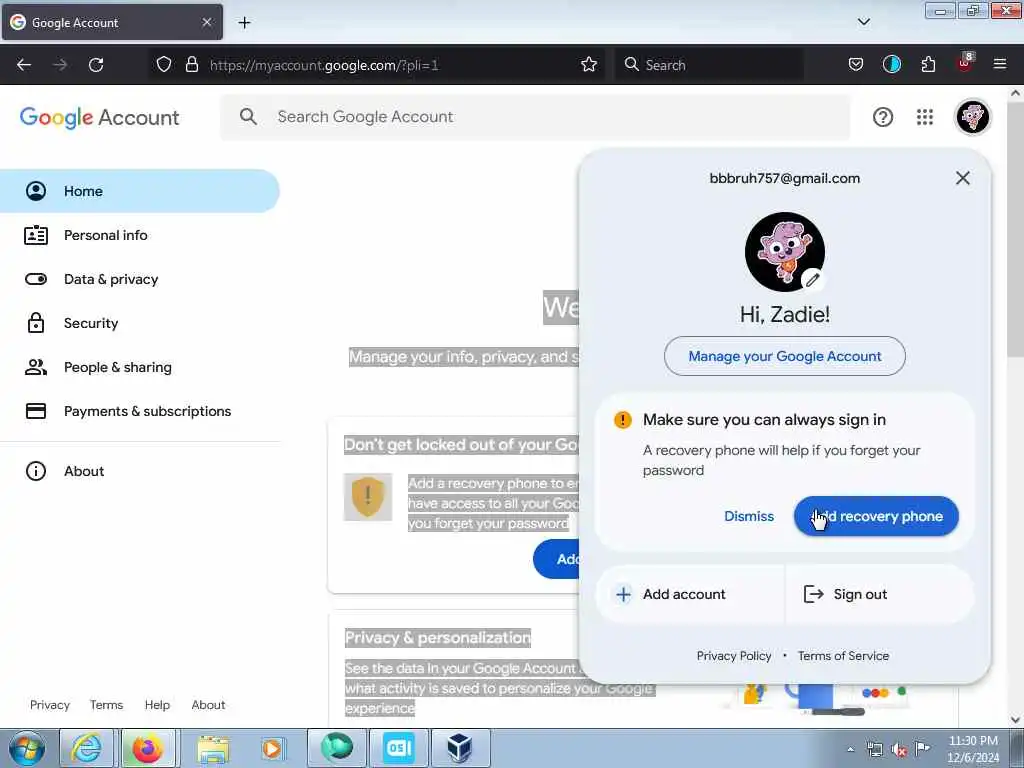Viewport: 1024px width, 768px height.
Task: Click the page vertical scrollbar thumb
Action: pos(1015,229)
